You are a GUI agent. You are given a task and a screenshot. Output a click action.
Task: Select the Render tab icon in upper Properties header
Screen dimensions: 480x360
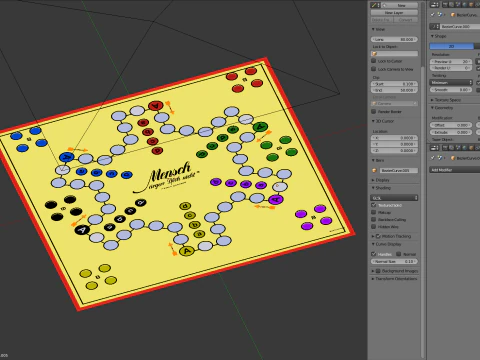[445, 5]
